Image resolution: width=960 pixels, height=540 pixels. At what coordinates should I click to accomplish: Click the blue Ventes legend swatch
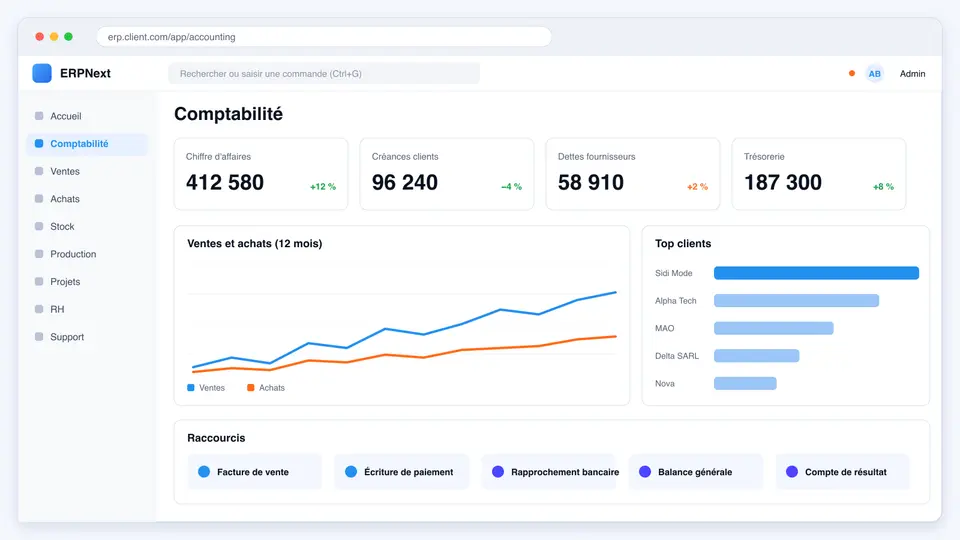coord(190,388)
